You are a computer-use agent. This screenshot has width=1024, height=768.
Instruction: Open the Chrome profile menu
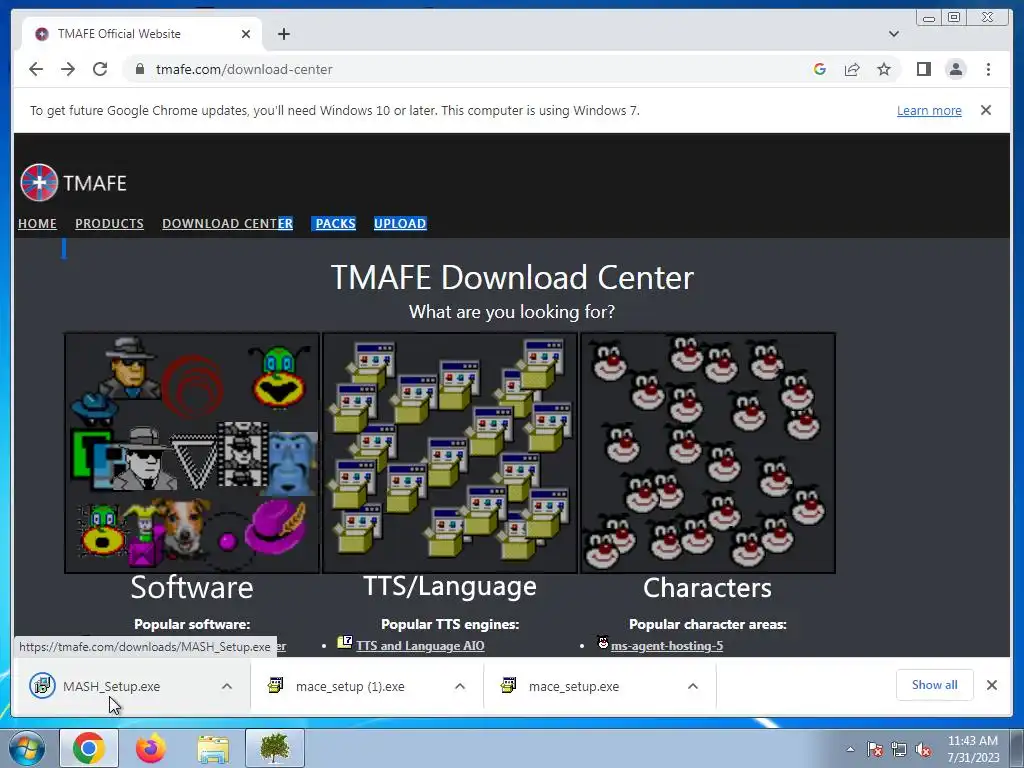[x=955, y=69]
